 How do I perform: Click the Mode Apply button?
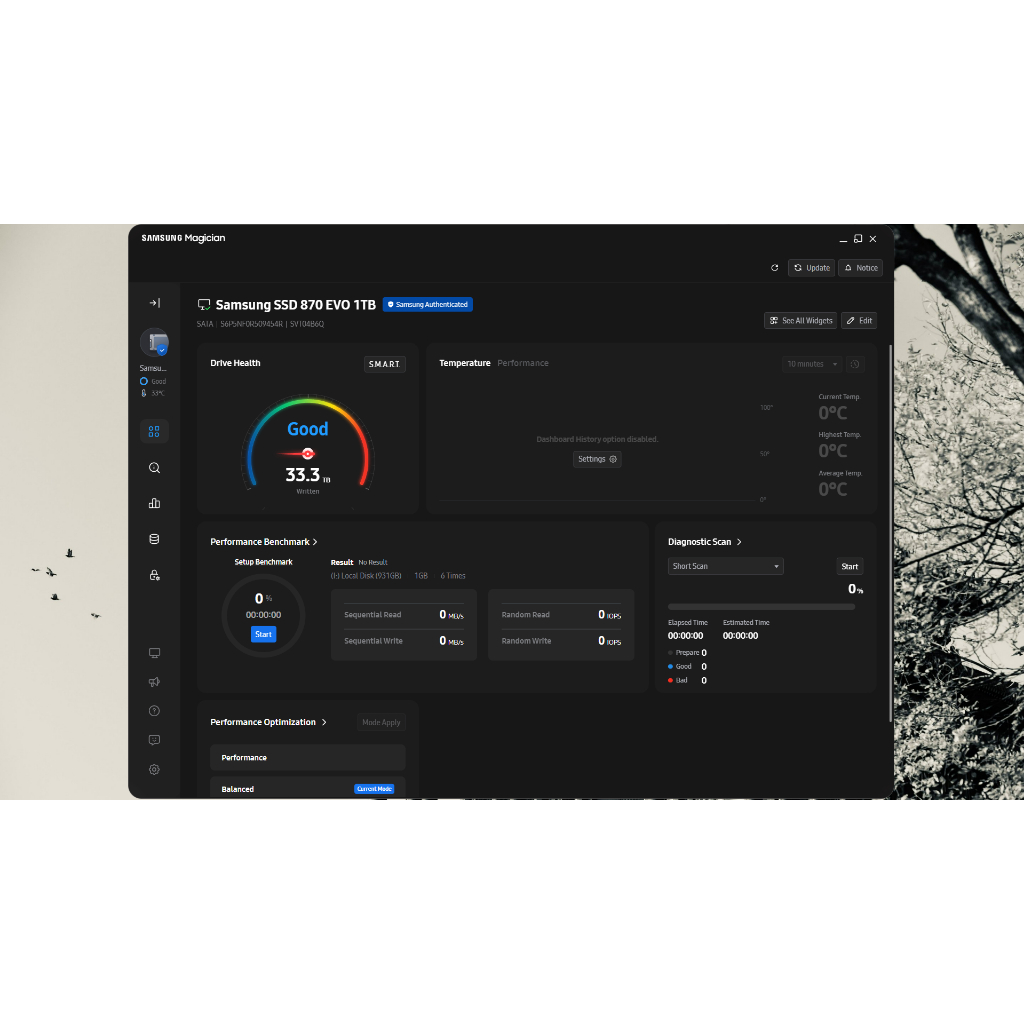pos(381,722)
